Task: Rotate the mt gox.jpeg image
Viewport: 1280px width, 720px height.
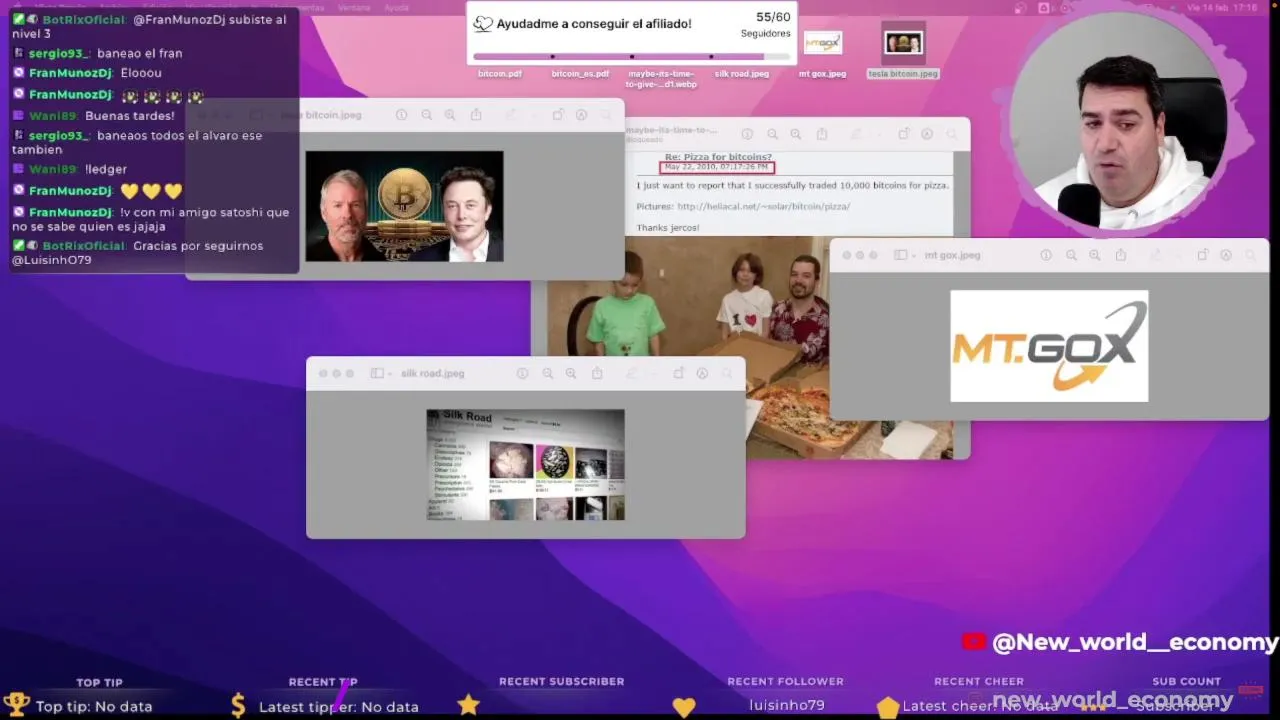Action: point(1202,255)
